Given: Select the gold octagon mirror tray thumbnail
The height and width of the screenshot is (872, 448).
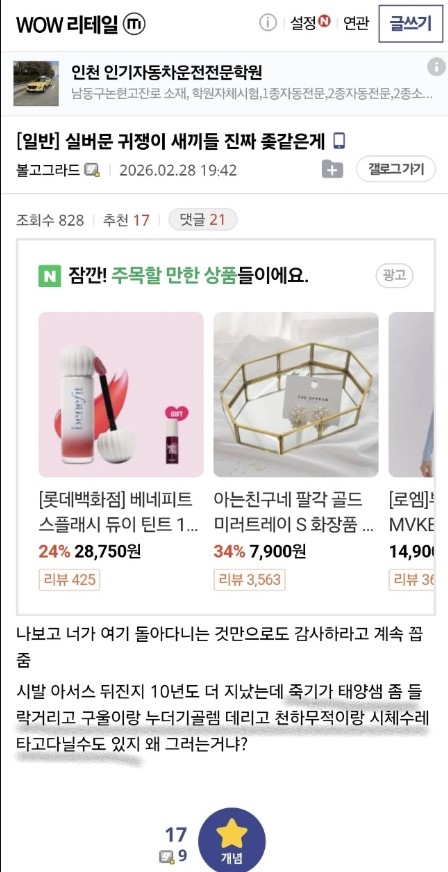Looking at the screenshot, I should point(296,394).
